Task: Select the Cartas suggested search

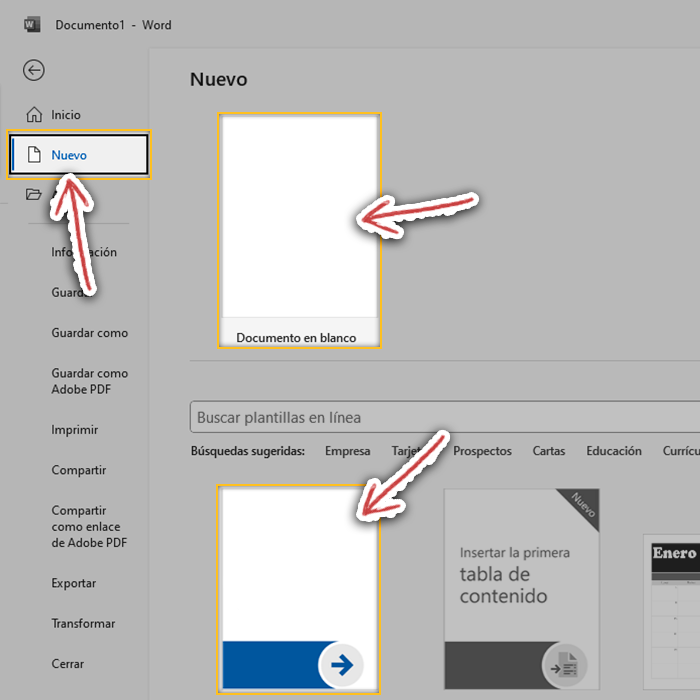Action: click(549, 451)
